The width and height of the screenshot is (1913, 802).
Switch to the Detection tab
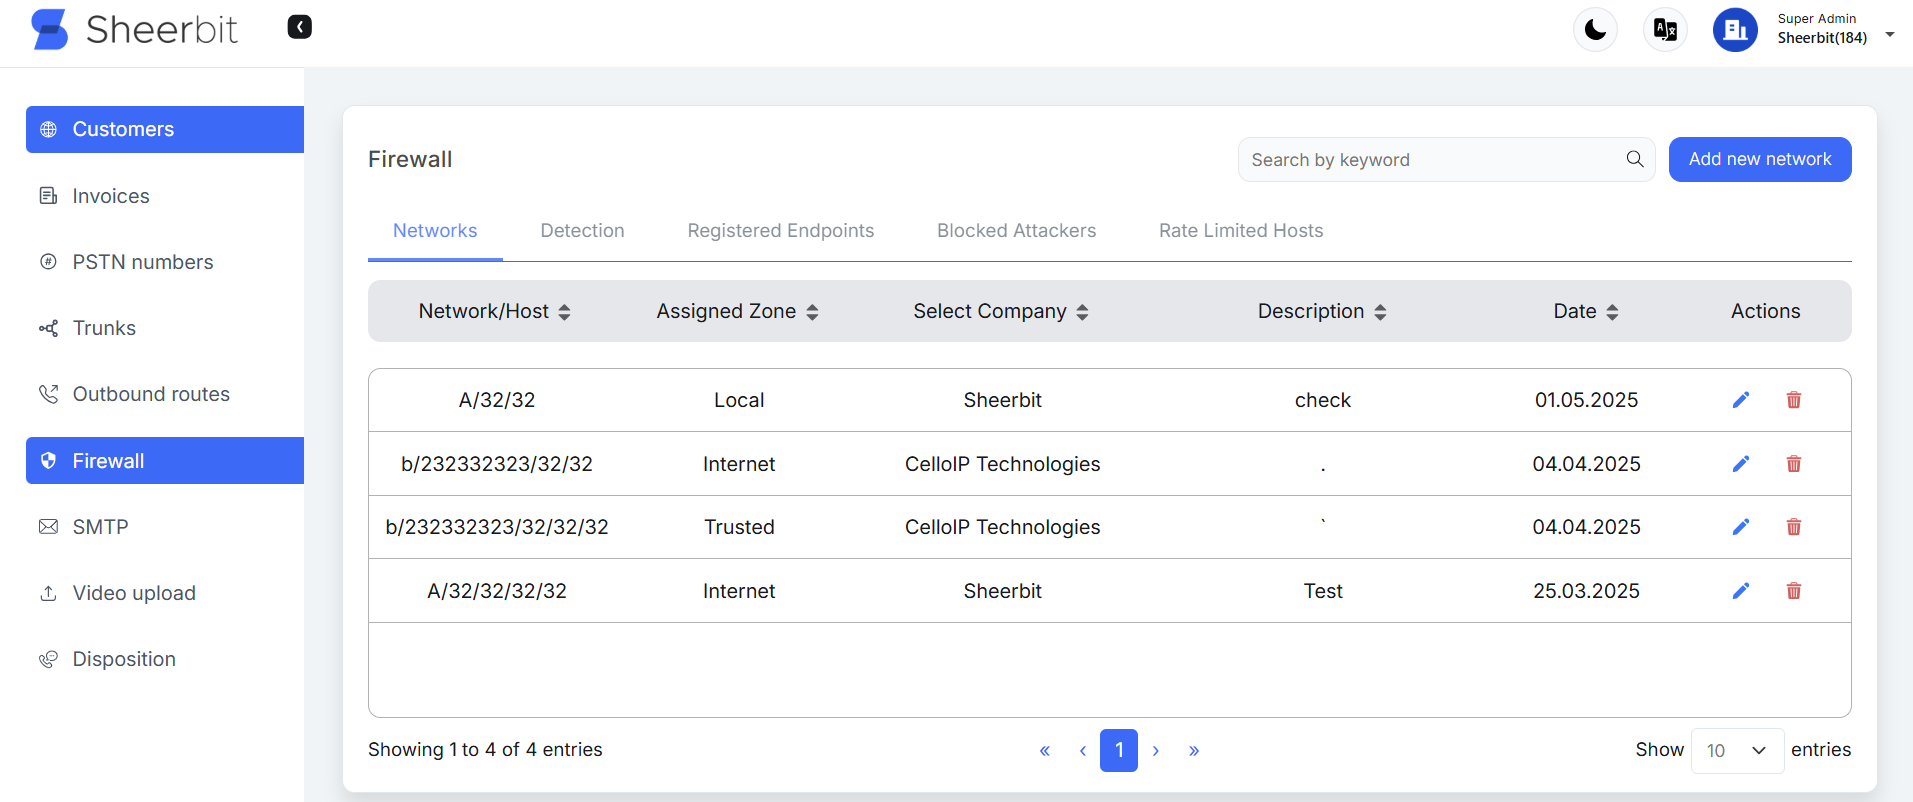(582, 231)
